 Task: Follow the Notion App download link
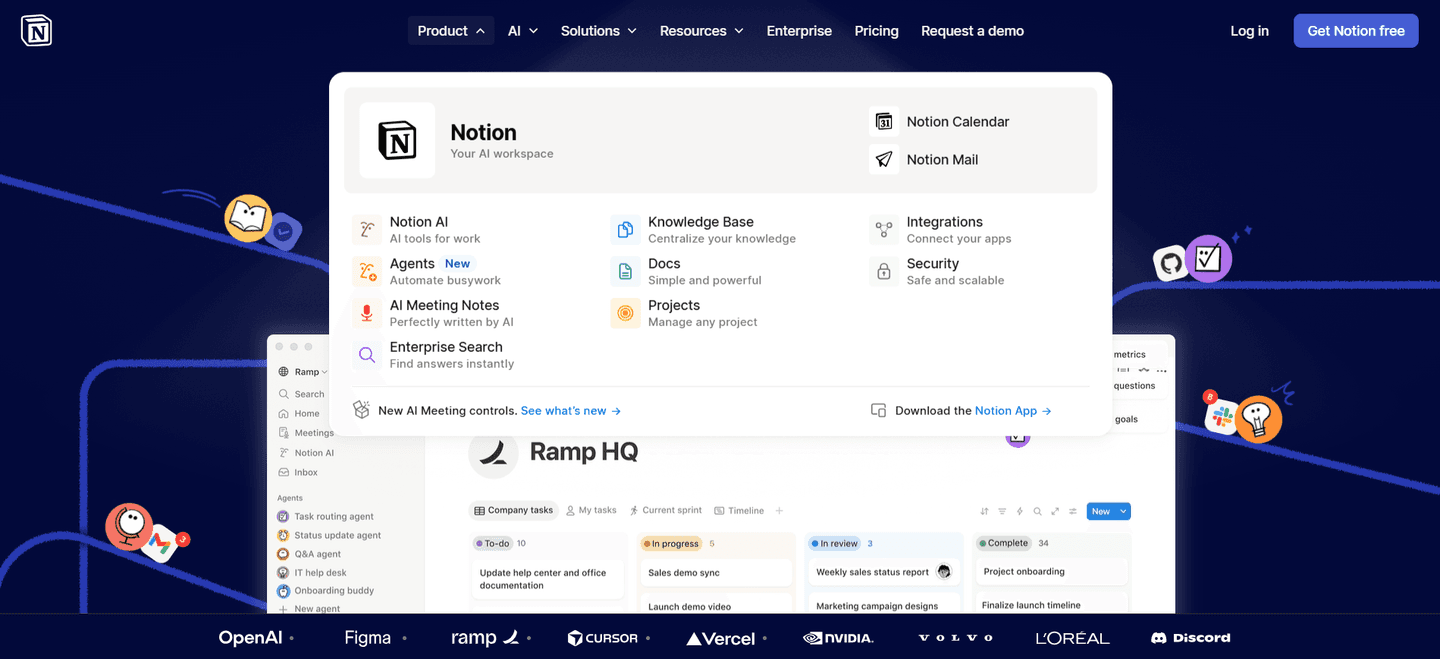pyautogui.click(x=1013, y=411)
